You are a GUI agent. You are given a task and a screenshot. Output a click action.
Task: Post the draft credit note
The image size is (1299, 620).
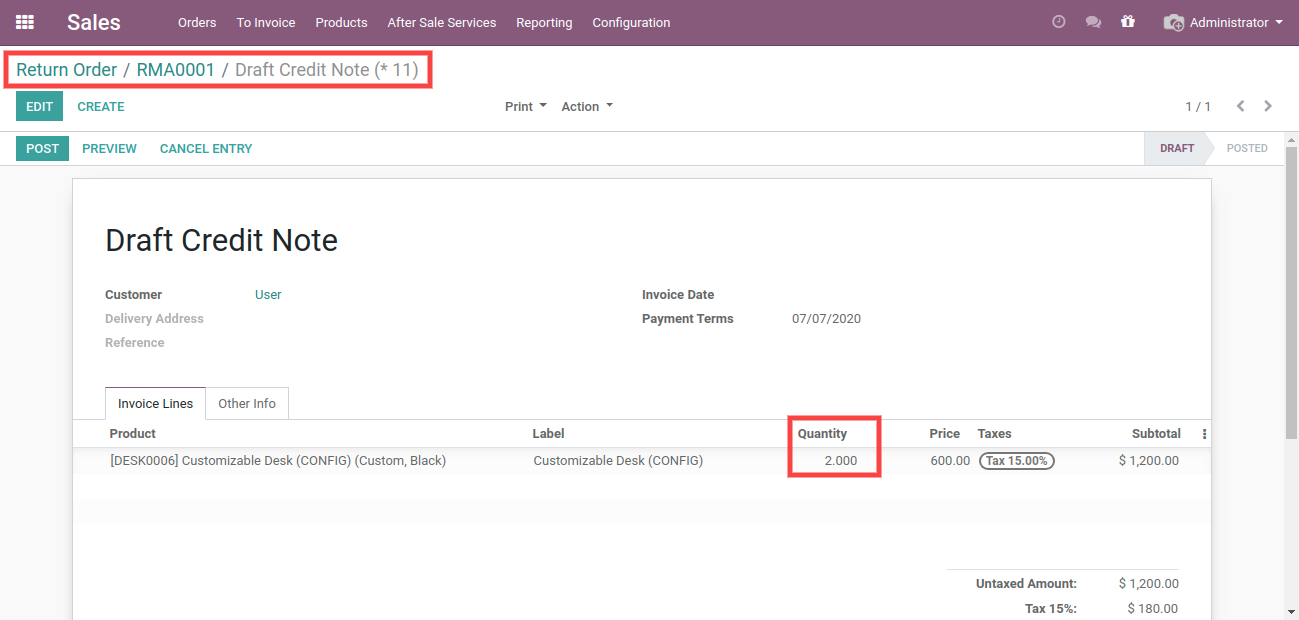pyautogui.click(x=42, y=148)
